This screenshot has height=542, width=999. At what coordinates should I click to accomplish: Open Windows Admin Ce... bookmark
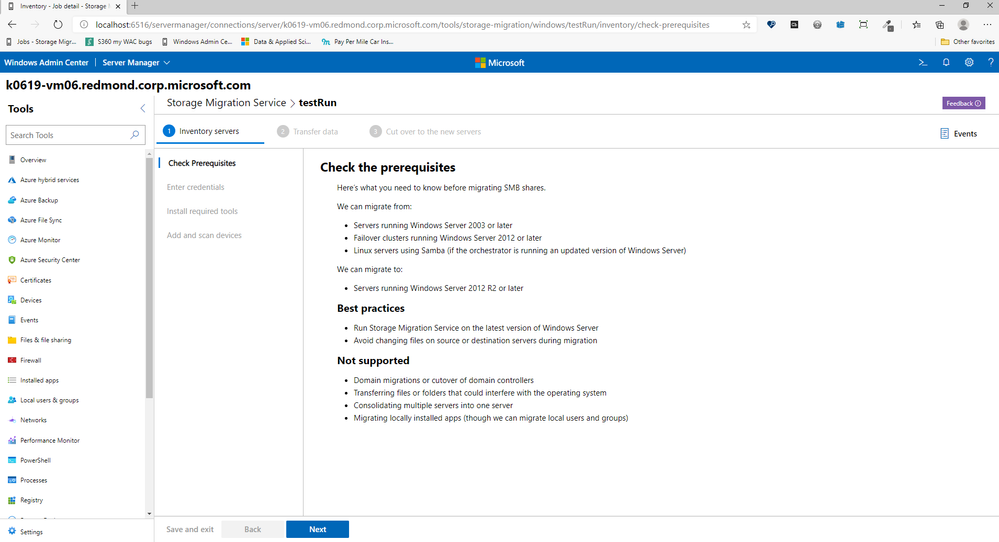pos(196,41)
